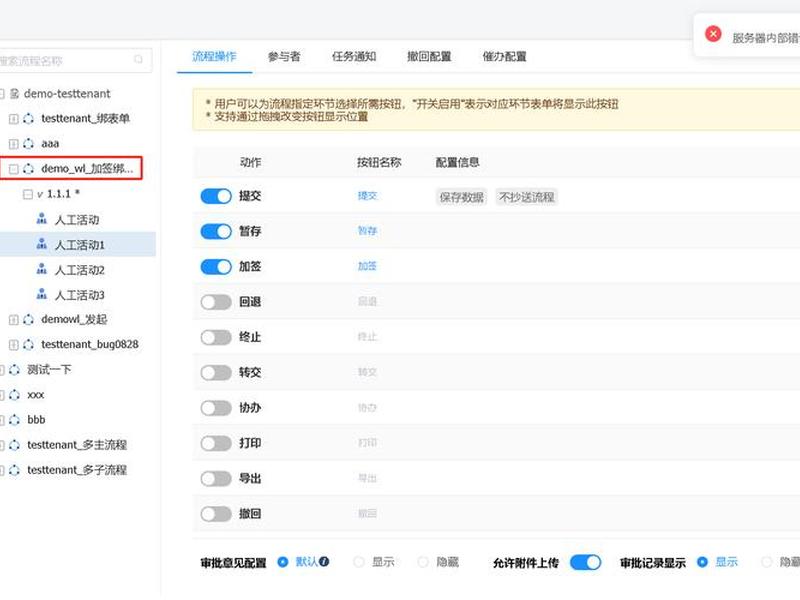The width and height of the screenshot is (800, 600).
Task: Click the red error icon in notification
Action: [713, 34]
